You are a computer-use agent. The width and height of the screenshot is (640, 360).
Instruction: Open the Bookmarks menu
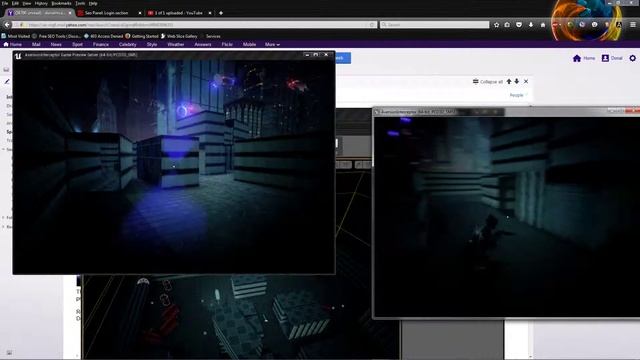coord(61,3)
